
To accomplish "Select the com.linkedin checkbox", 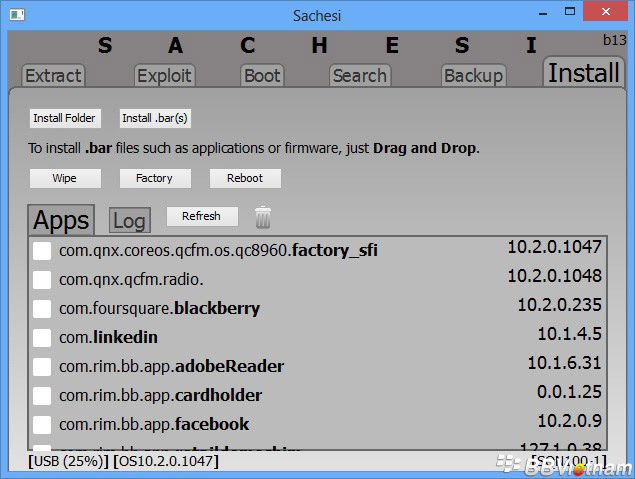I will click(x=42, y=338).
